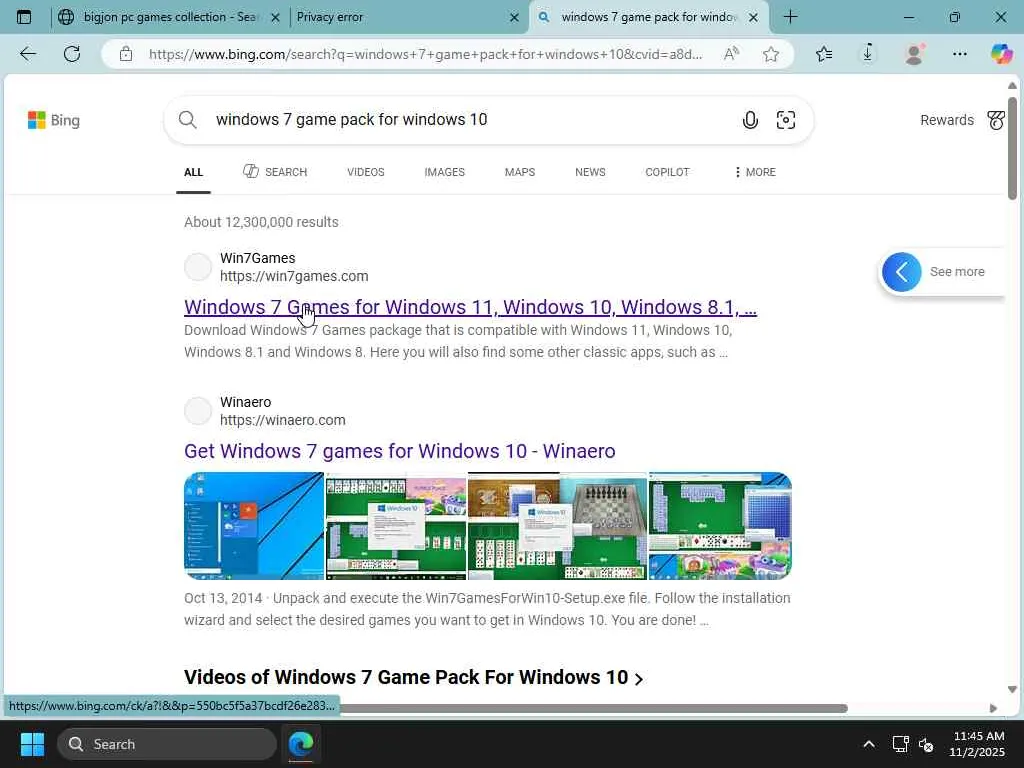1024x768 pixels.
Task: Open the tab actions menu icon
Action: (x=24, y=17)
